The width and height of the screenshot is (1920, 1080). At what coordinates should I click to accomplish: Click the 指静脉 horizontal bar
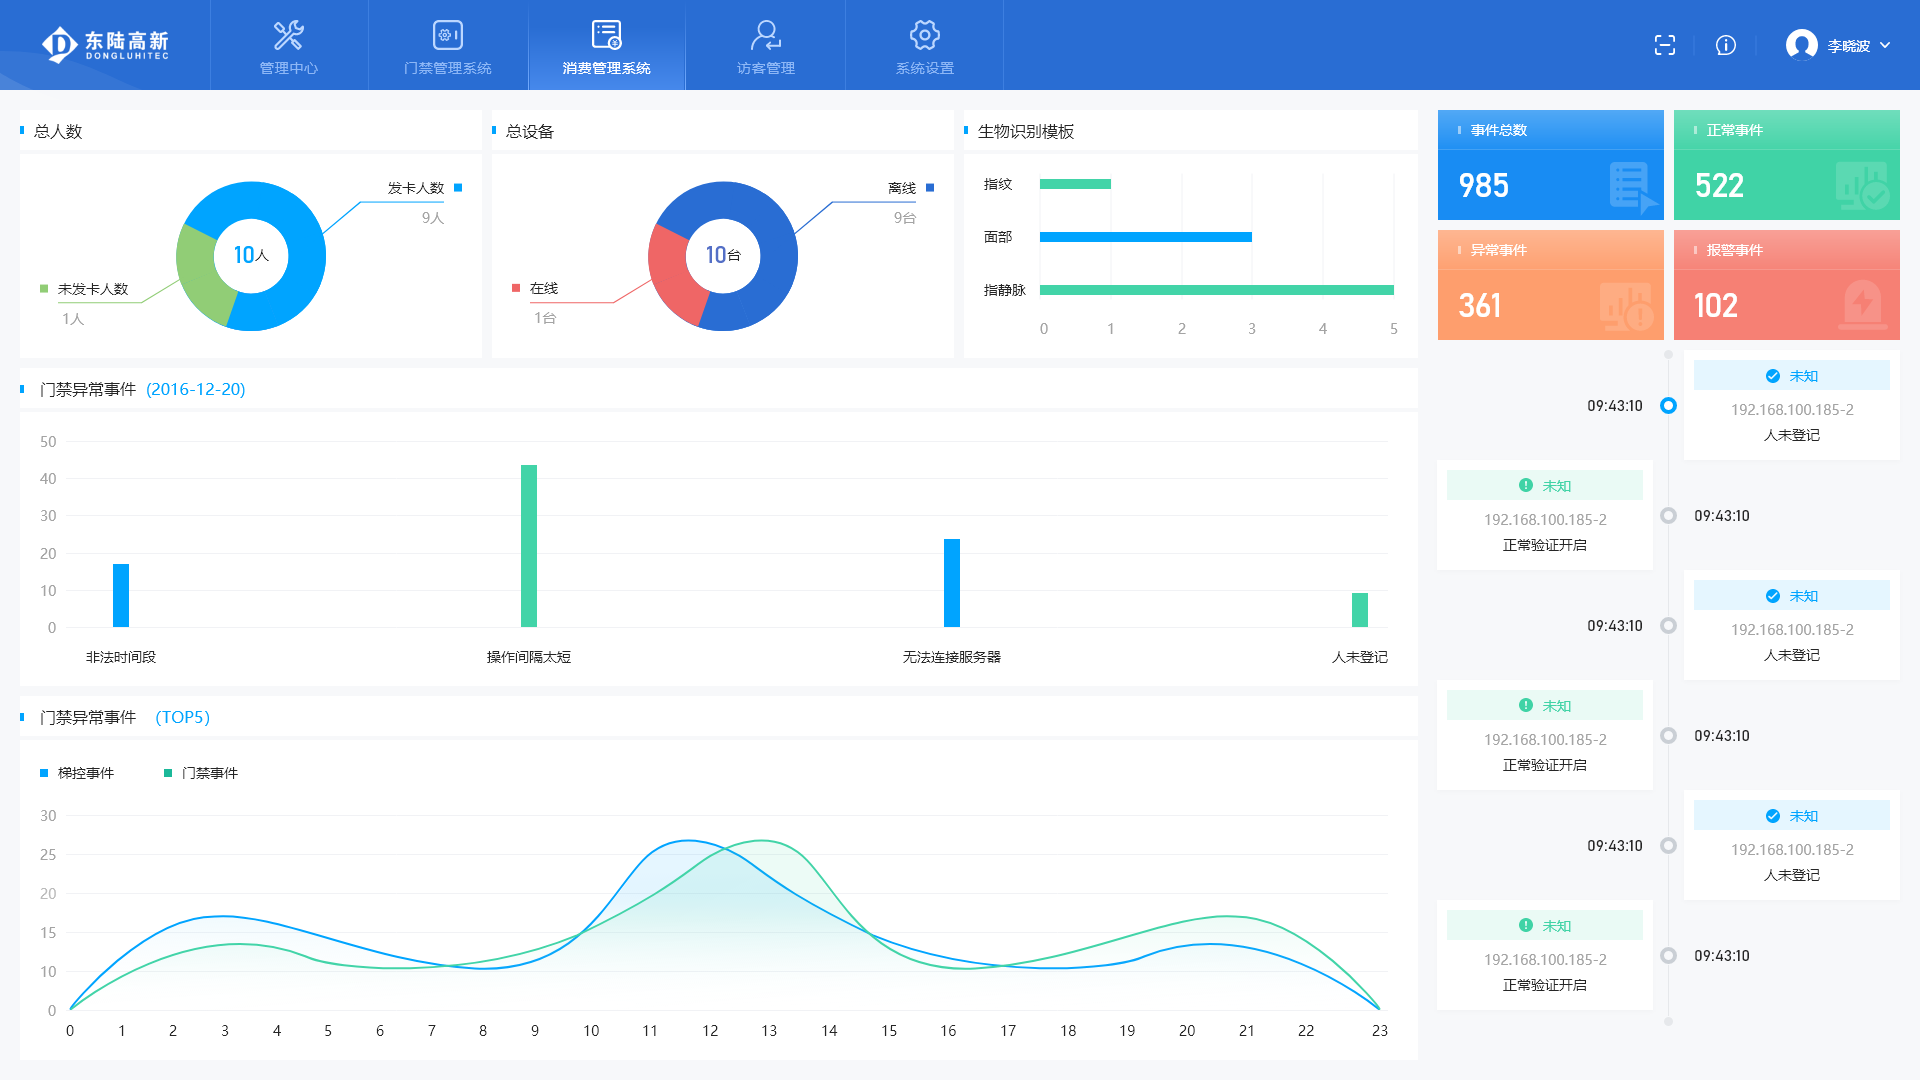[x=1217, y=290]
